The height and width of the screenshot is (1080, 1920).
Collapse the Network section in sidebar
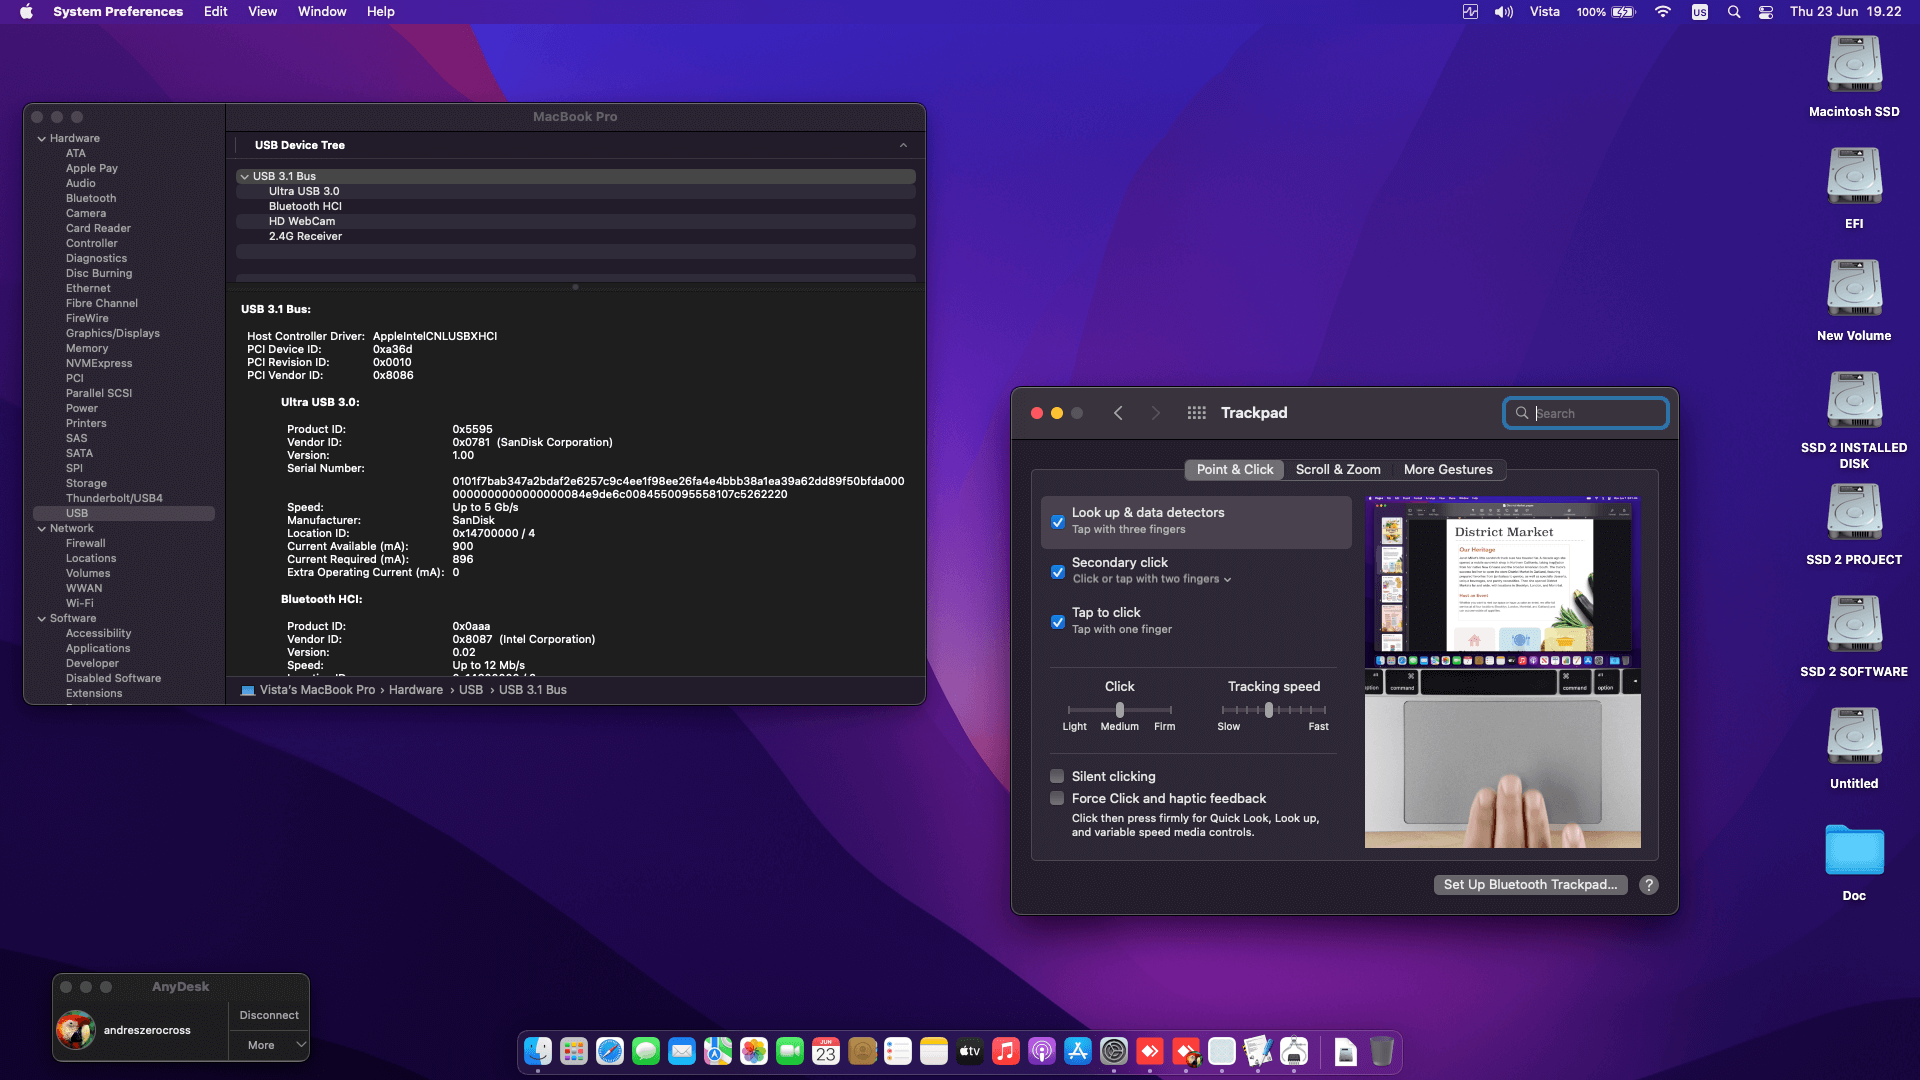(x=42, y=529)
